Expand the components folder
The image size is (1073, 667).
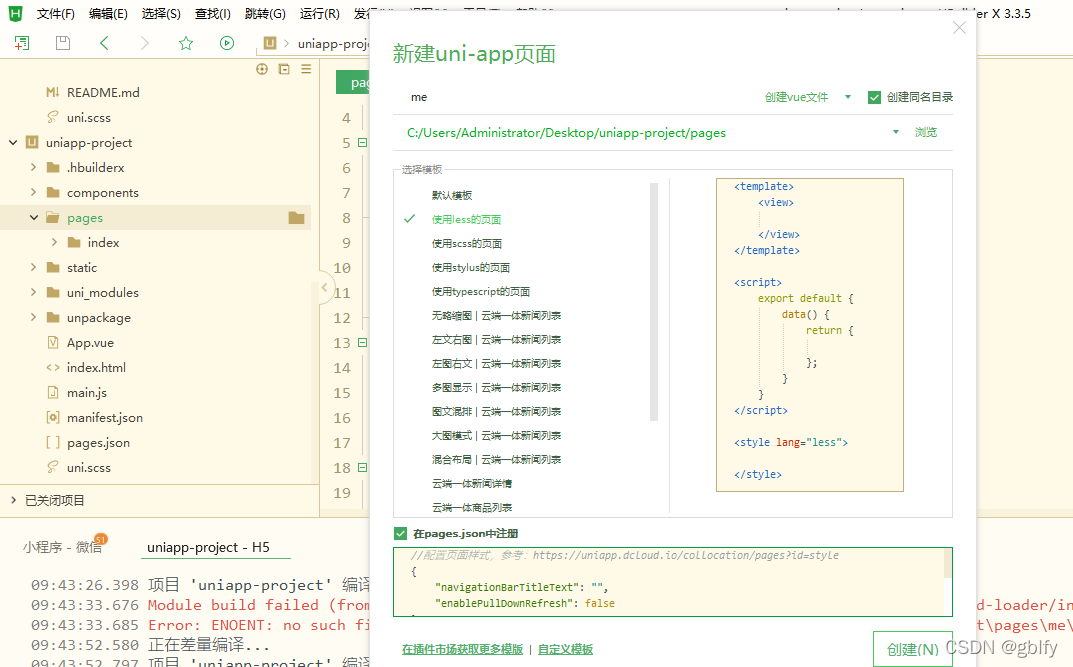(33, 192)
